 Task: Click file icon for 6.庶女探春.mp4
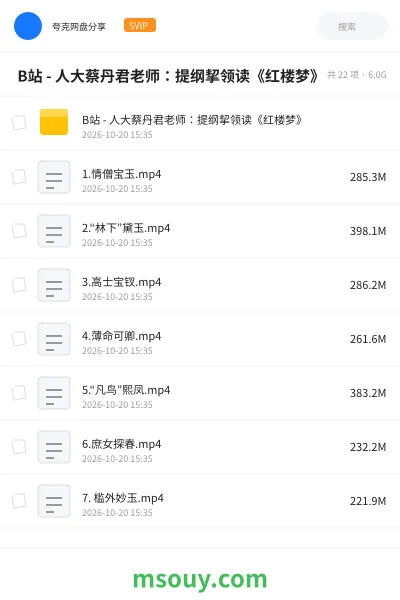pos(54,447)
